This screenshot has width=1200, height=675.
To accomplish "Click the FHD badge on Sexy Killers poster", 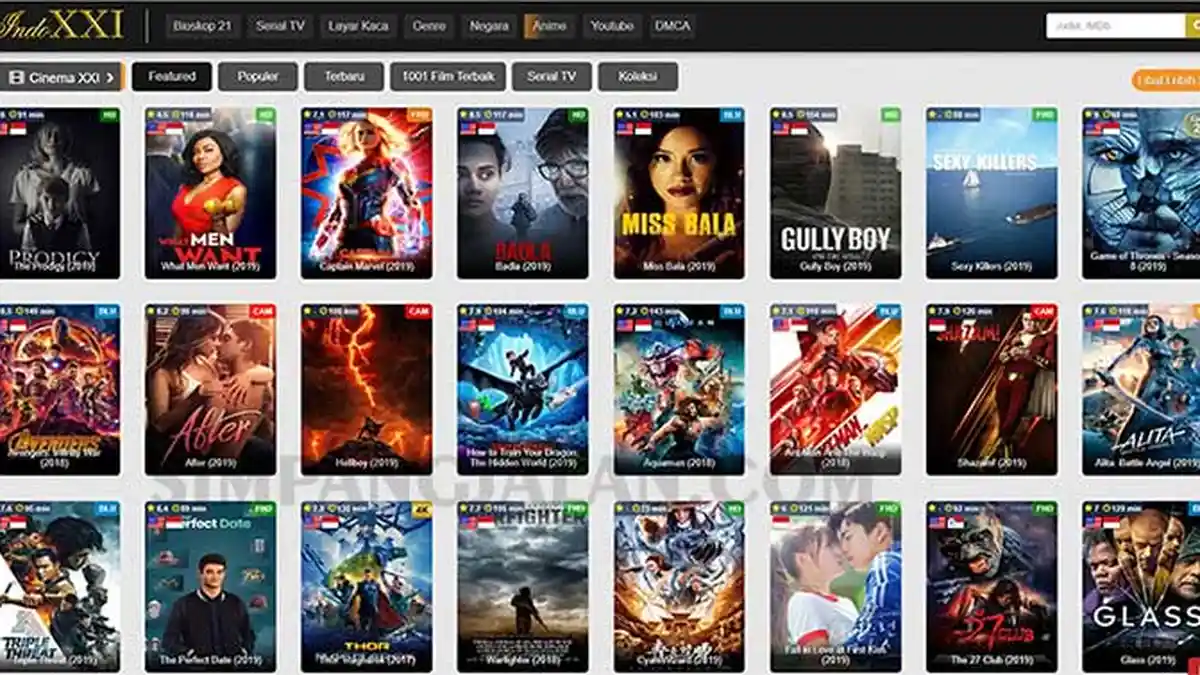I will [1045, 115].
